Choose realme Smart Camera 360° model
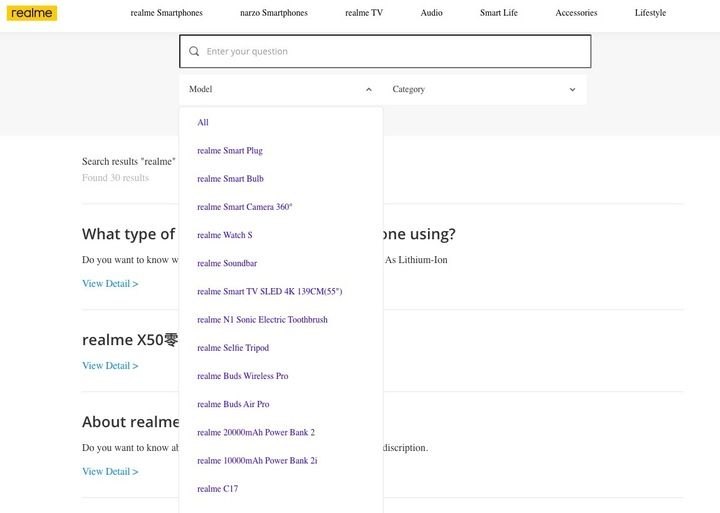The height and width of the screenshot is (513, 720). pyautogui.click(x=244, y=207)
